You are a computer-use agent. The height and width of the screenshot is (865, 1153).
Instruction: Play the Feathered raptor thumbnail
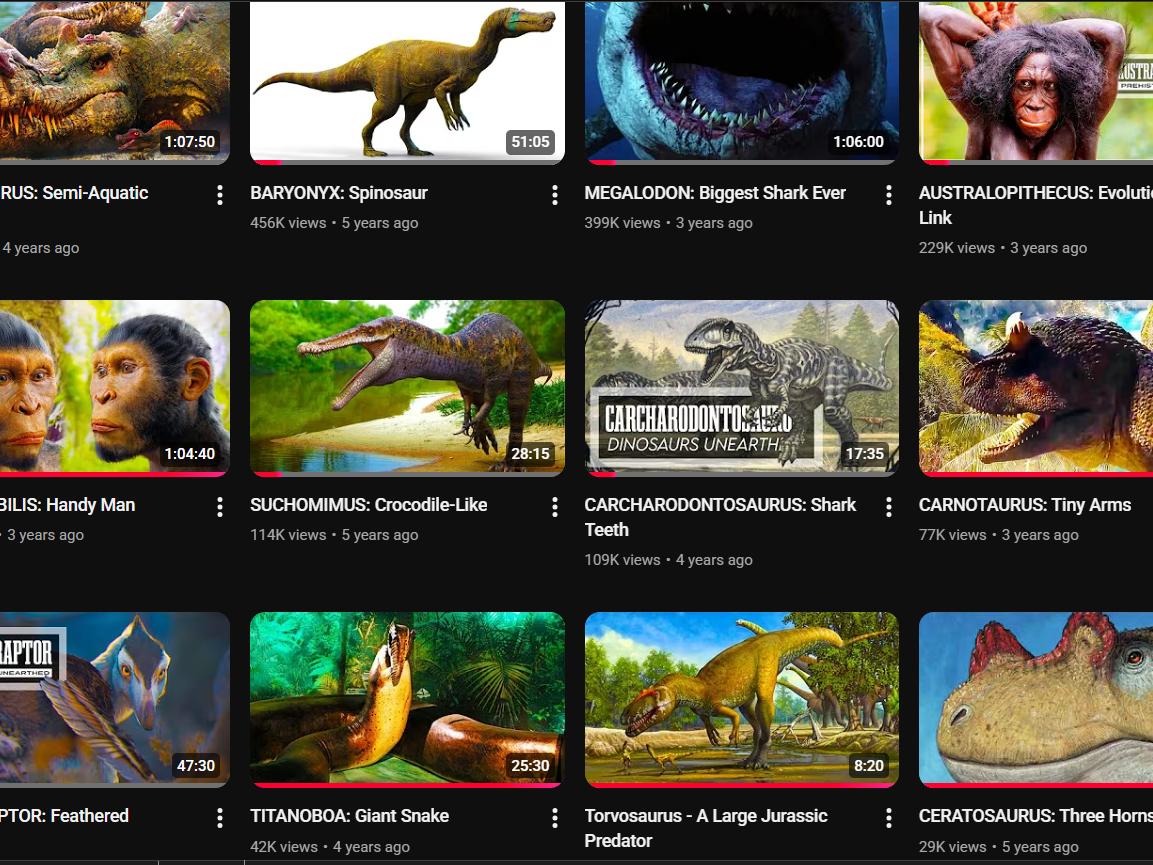point(115,700)
